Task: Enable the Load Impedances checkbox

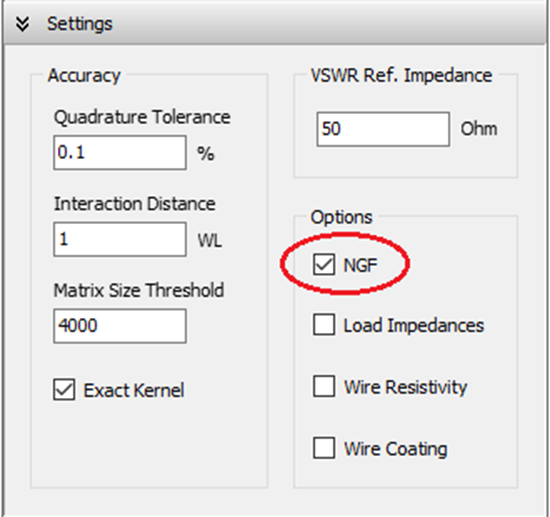Action: click(x=324, y=325)
